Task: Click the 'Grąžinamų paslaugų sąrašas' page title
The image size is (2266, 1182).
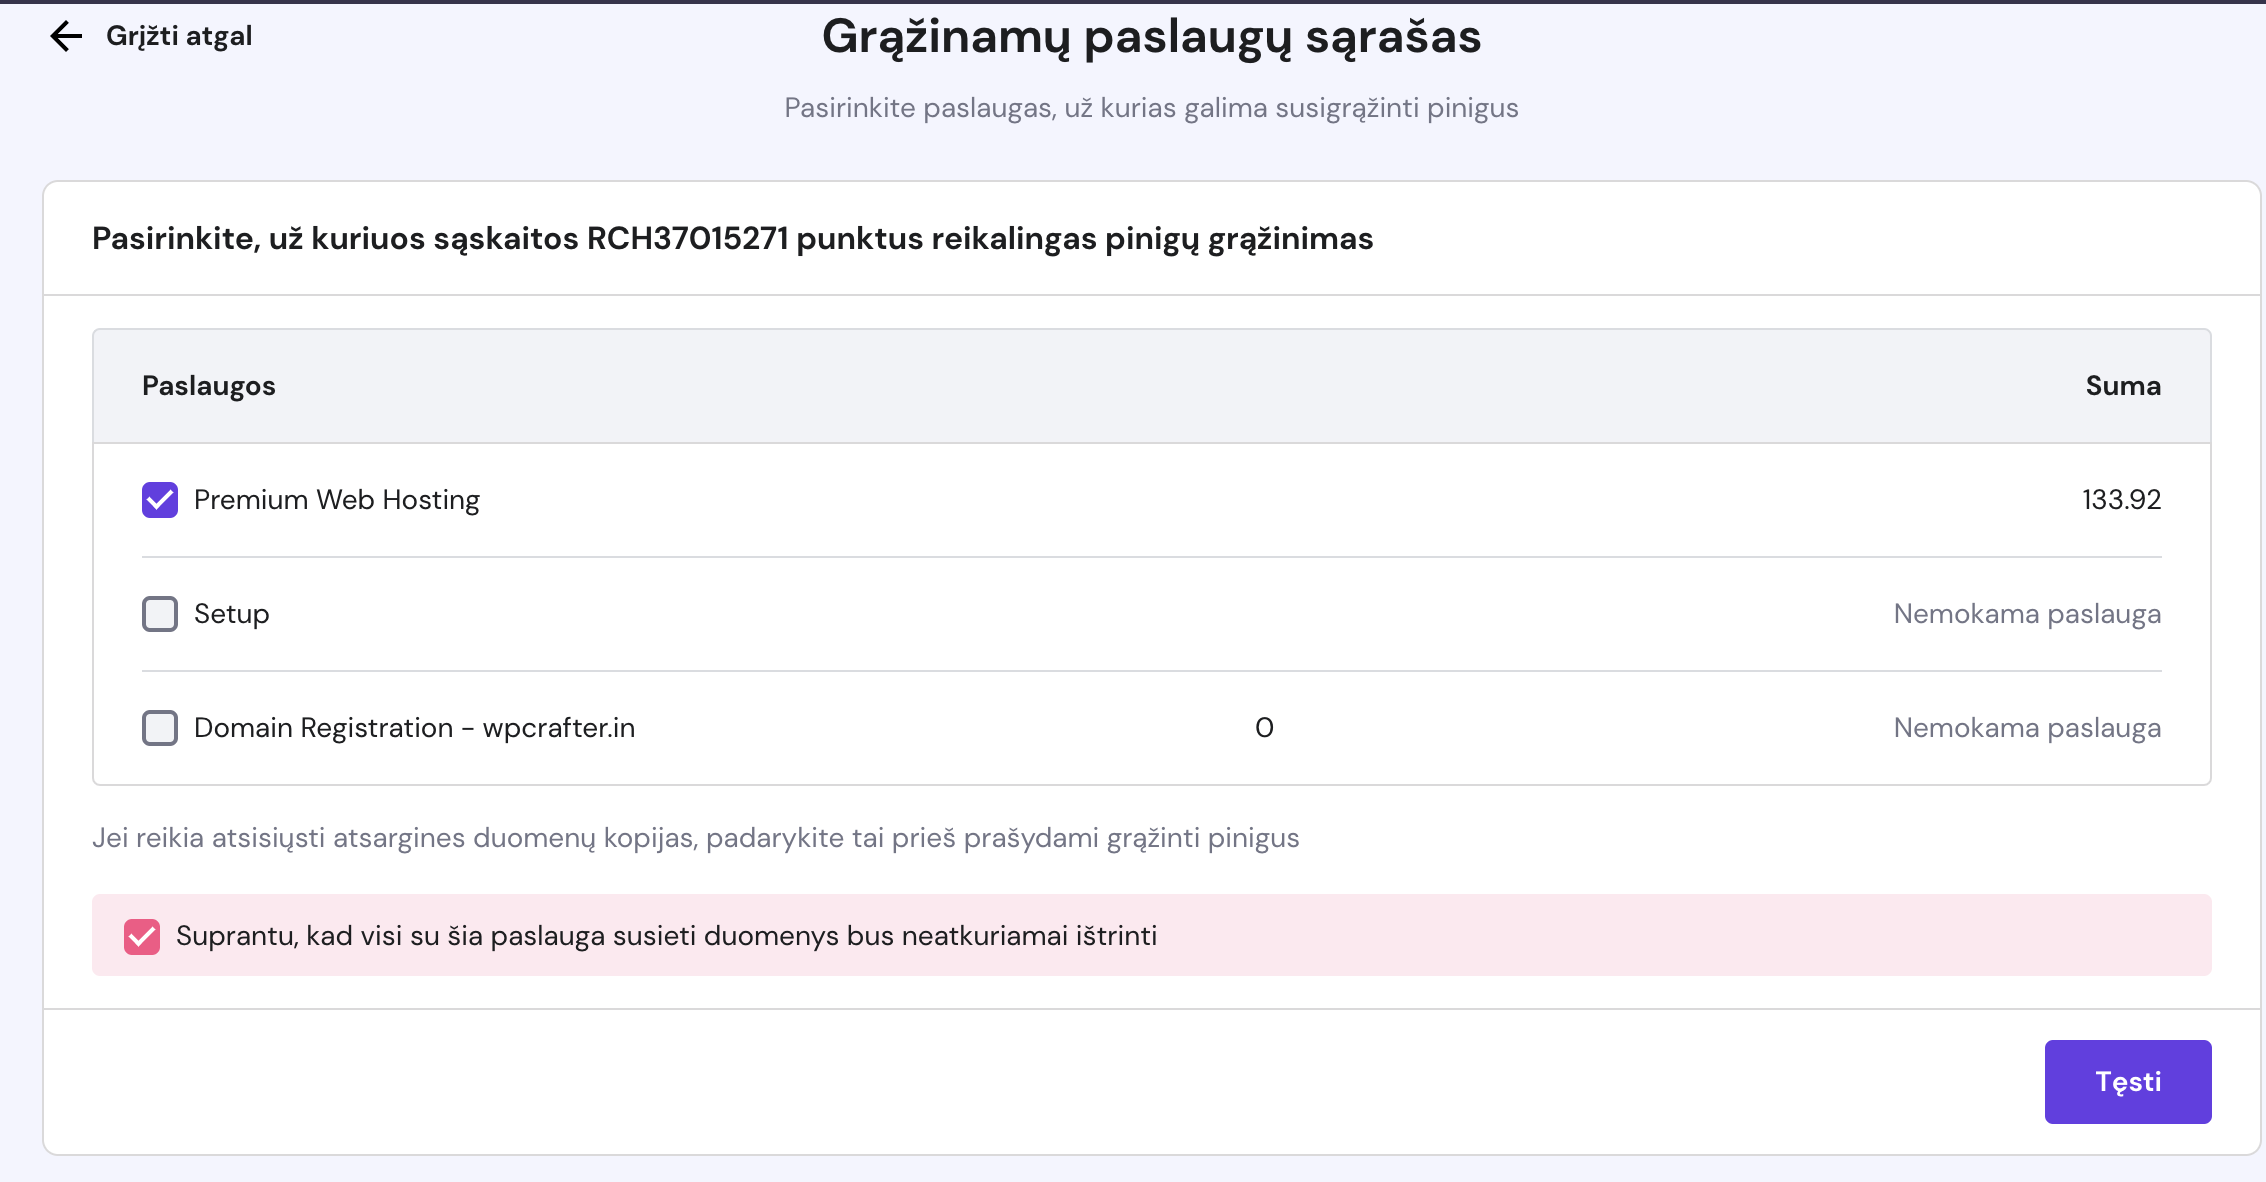Action: (x=1151, y=37)
